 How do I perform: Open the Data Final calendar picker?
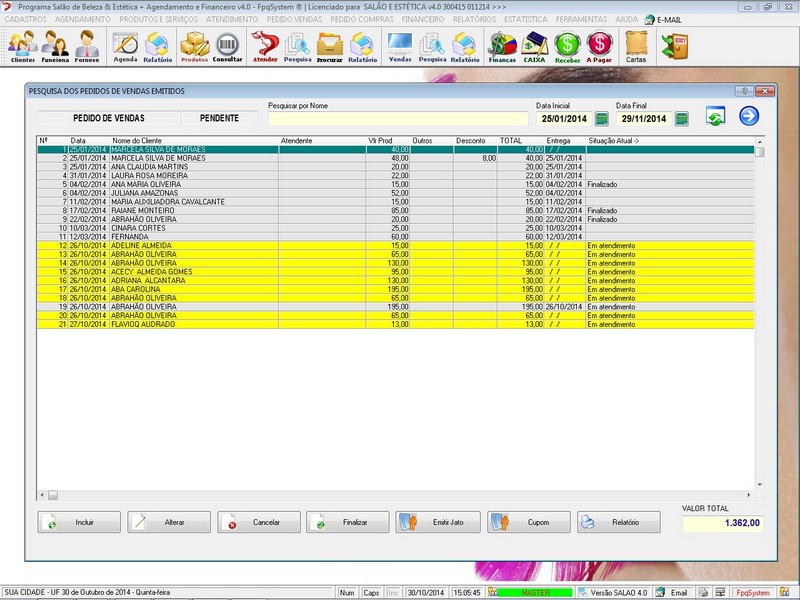[x=682, y=119]
